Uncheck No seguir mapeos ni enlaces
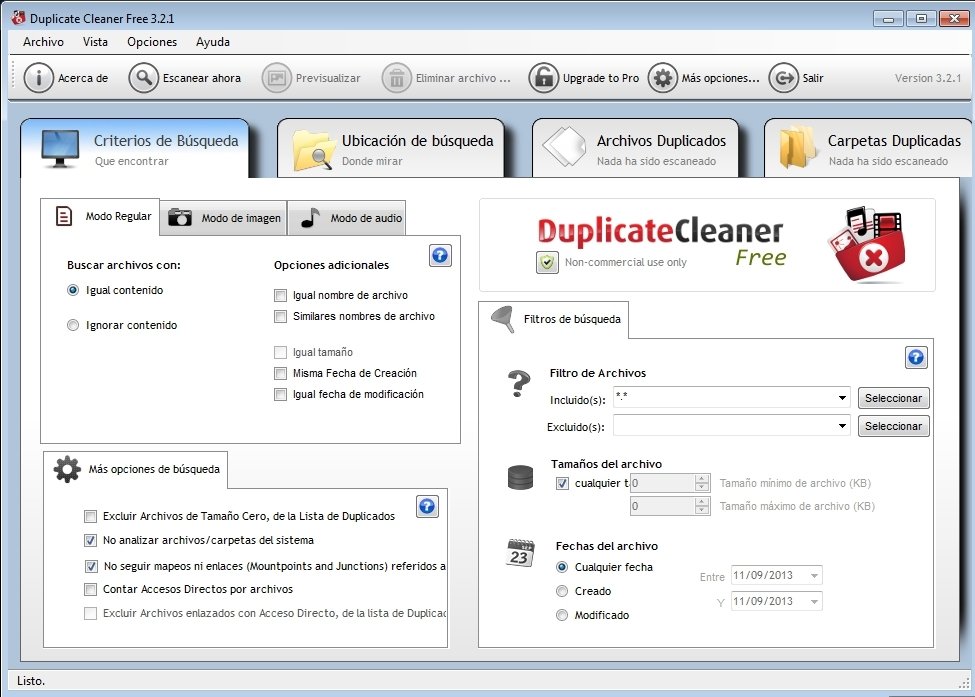This screenshot has width=975, height=697. [x=91, y=566]
